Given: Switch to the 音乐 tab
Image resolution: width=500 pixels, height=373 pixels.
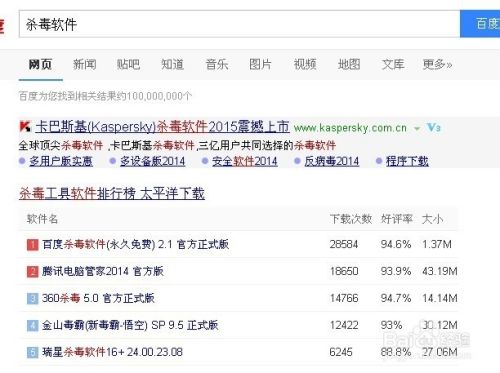Looking at the screenshot, I should 217,64.
